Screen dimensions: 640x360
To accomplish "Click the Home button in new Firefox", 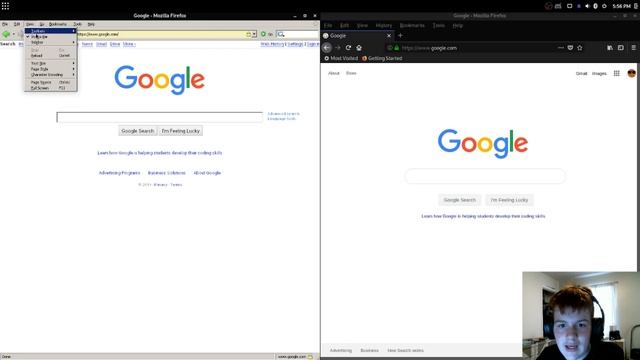I will pos(359,48).
